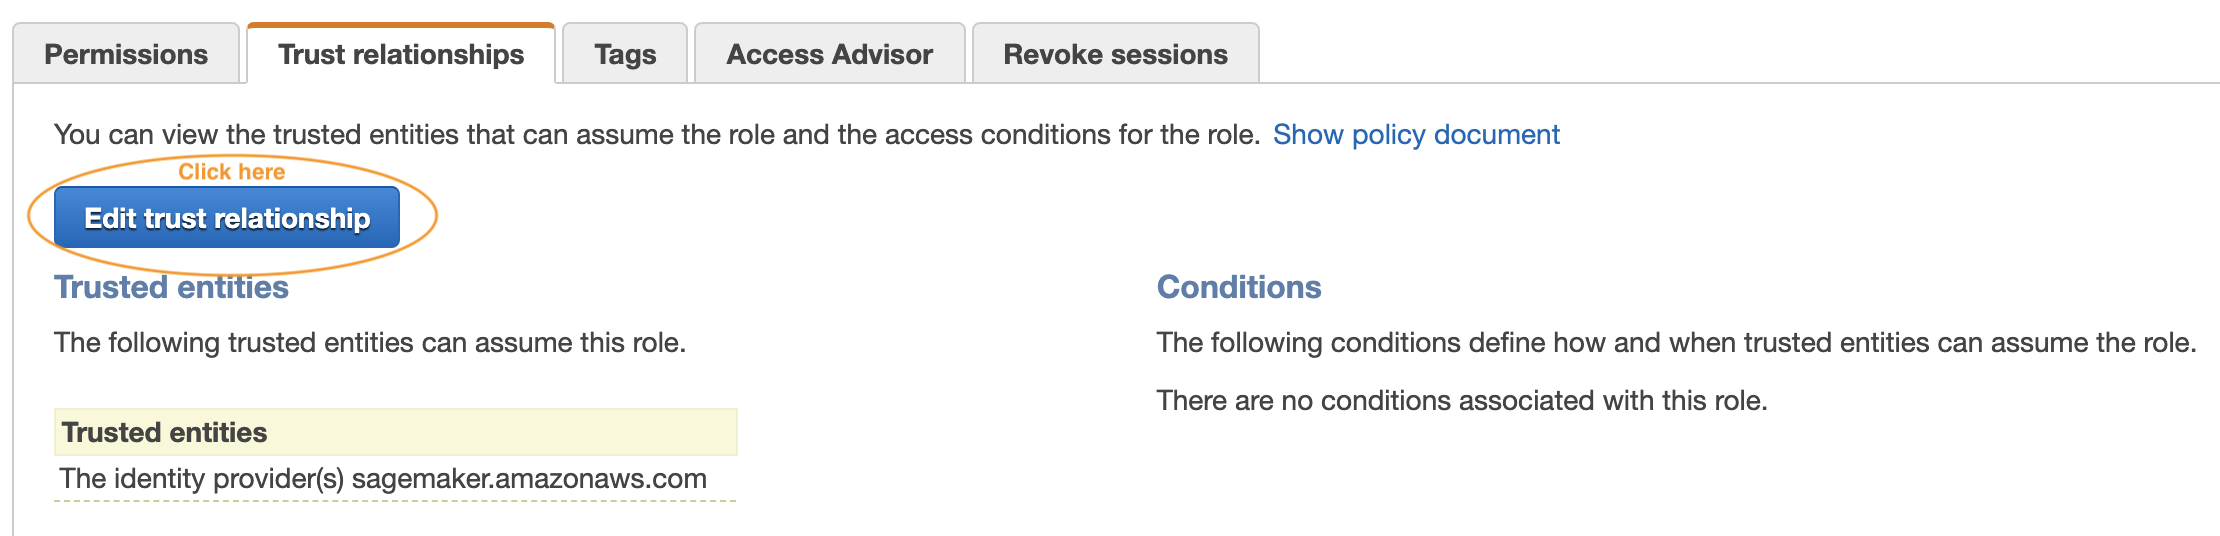Image resolution: width=2220 pixels, height=536 pixels.
Task: Click the empty tab strip beside Revoke sessions
Action: click(x=1738, y=54)
